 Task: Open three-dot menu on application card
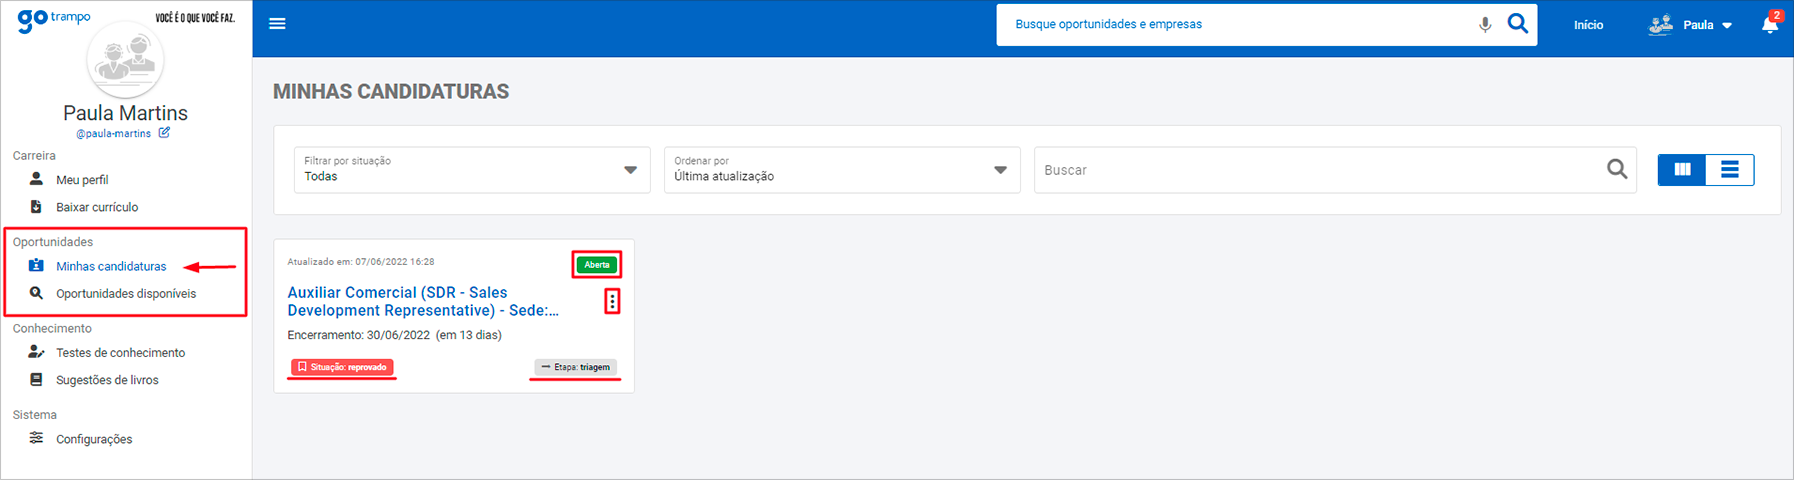pyautogui.click(x=612, y=301)
